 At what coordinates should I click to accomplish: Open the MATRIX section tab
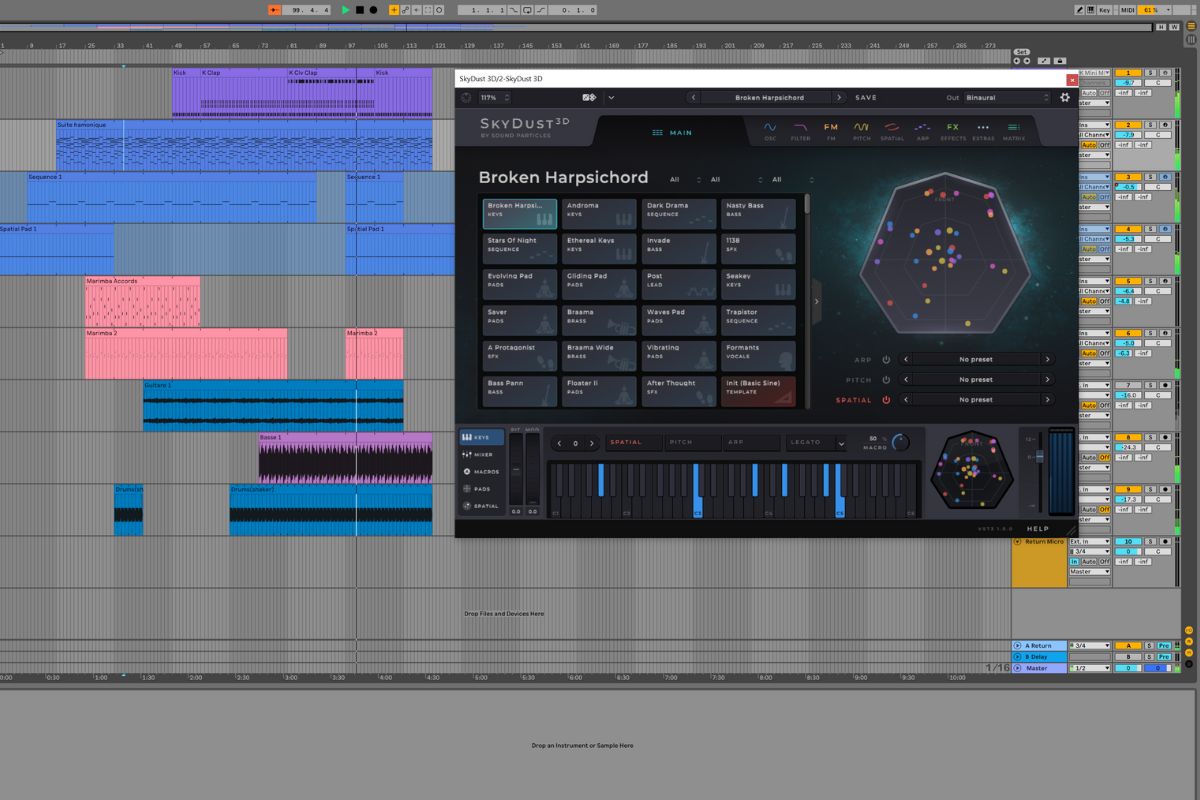click(1014, 131)
